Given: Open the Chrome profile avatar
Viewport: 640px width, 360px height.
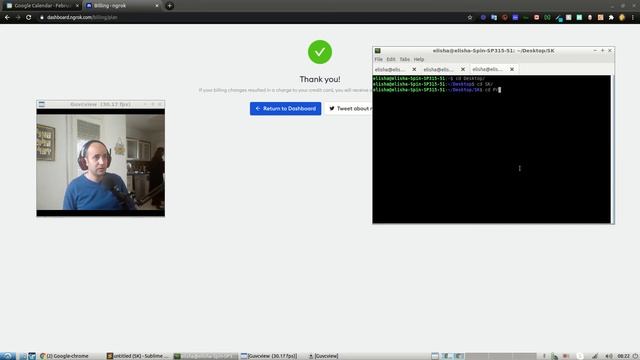Looking at the screenshot, I should [622, 18].
